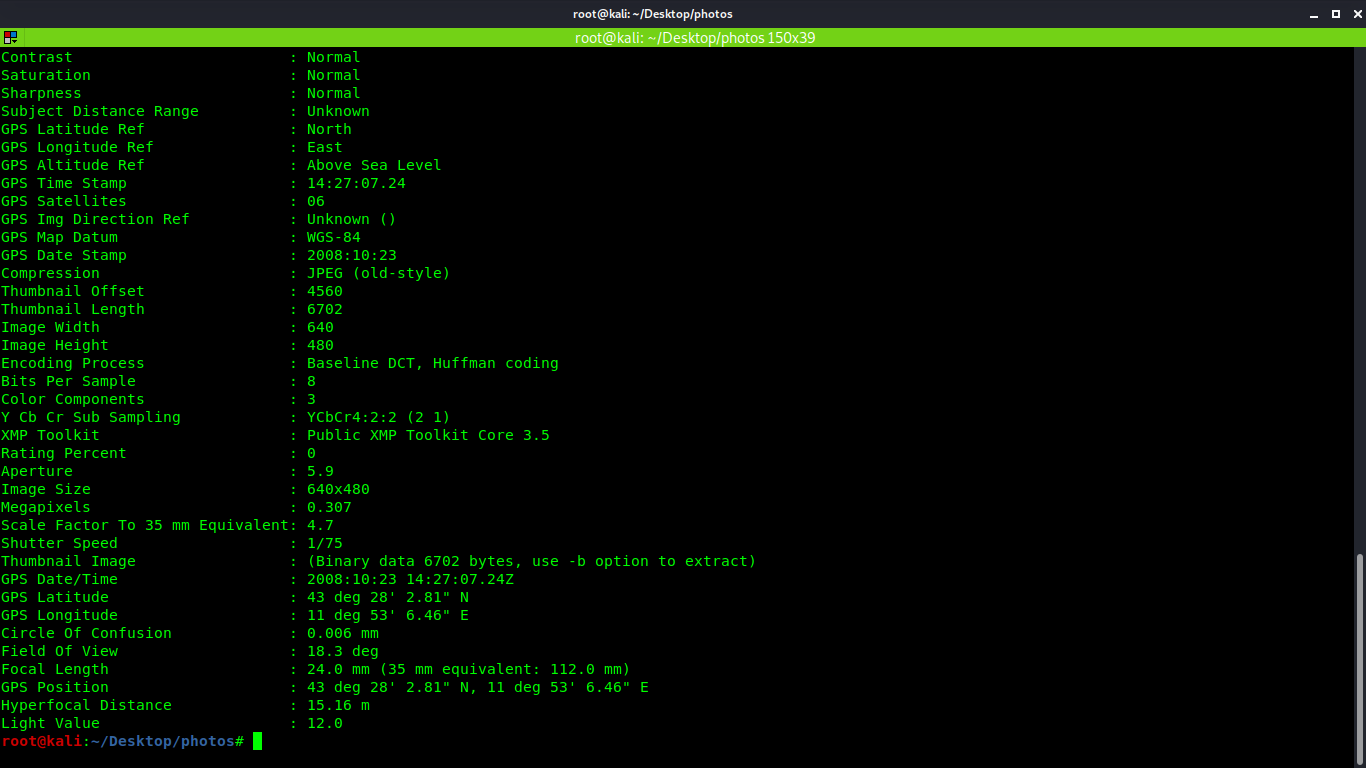Close the root@kali terminal window
This screenshot has width=1366, height=768.
click(1354, 14)
